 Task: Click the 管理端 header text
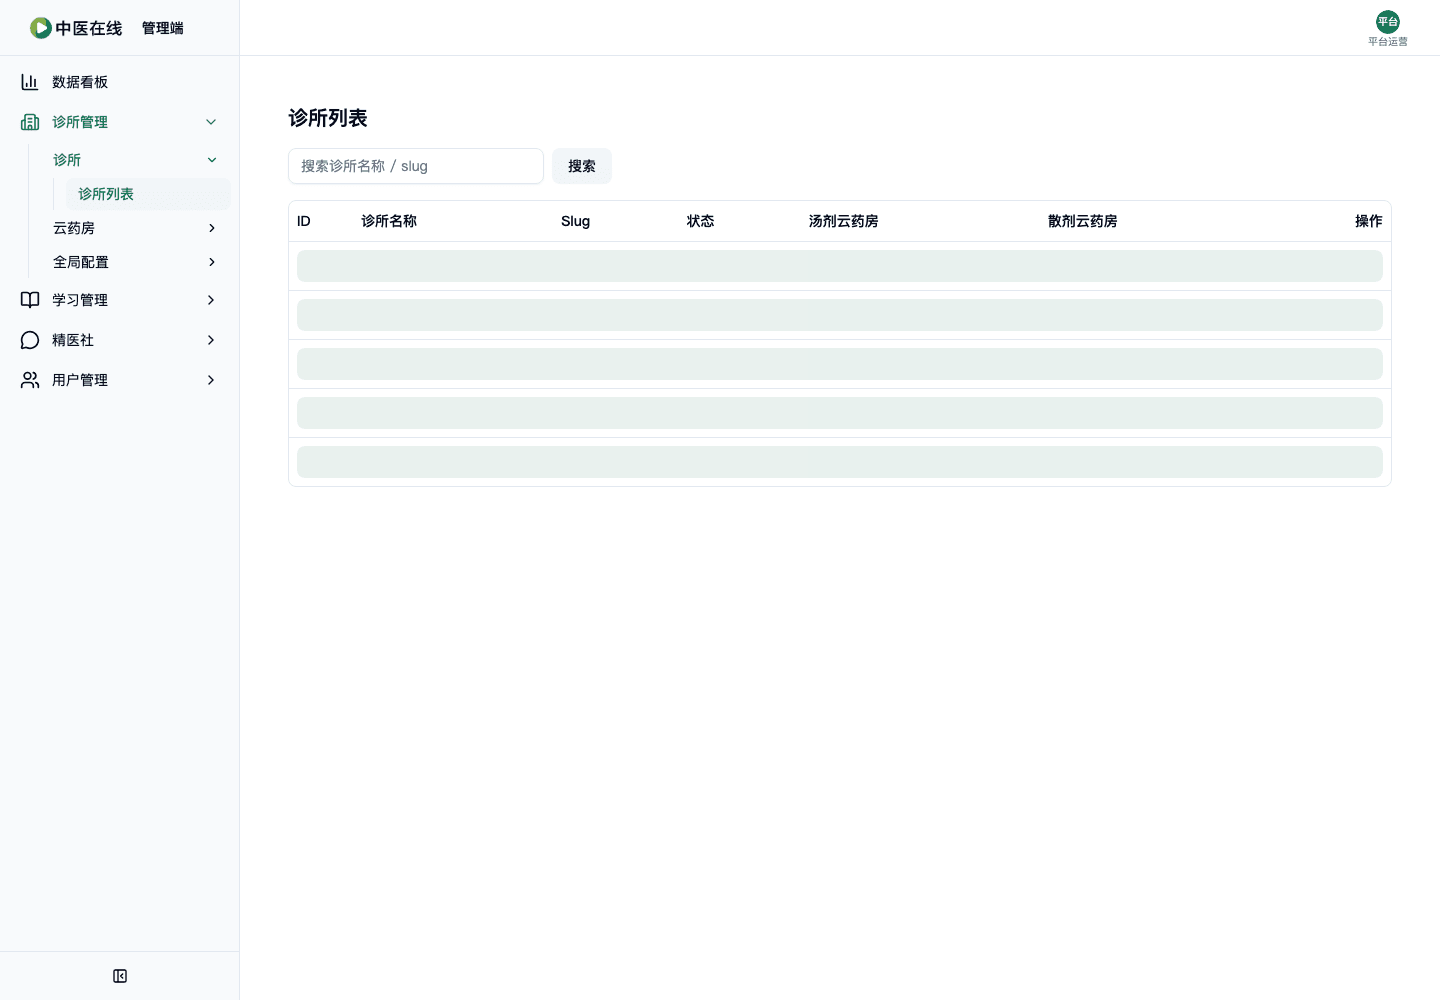click(x=163, y=28)
